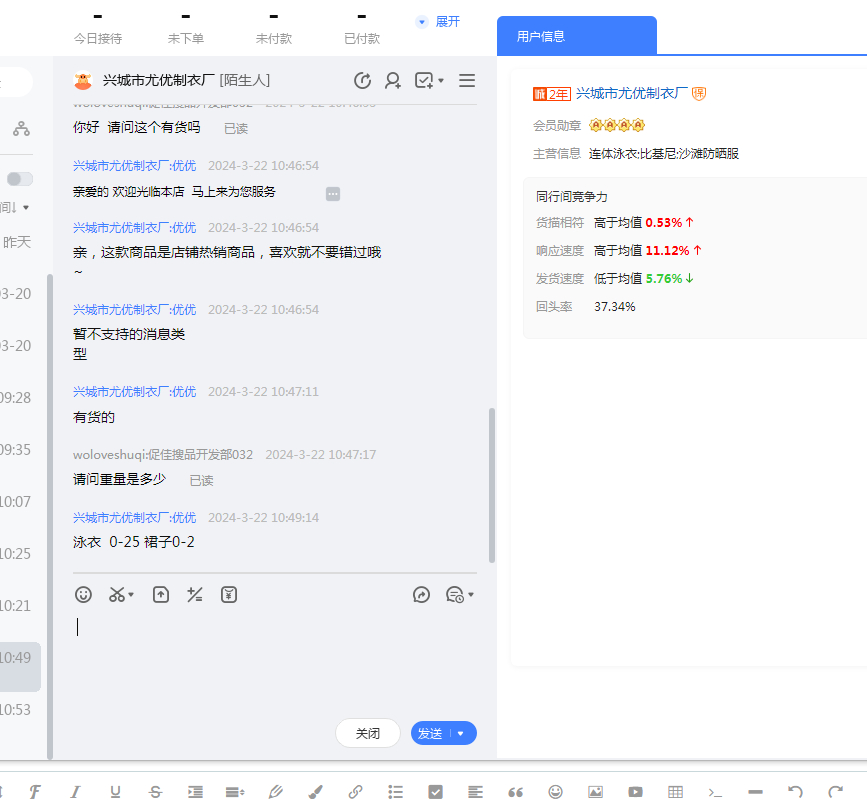867x808 pixels.
Task: Open the yuan payment request icon
Action: tap(229, 595)
